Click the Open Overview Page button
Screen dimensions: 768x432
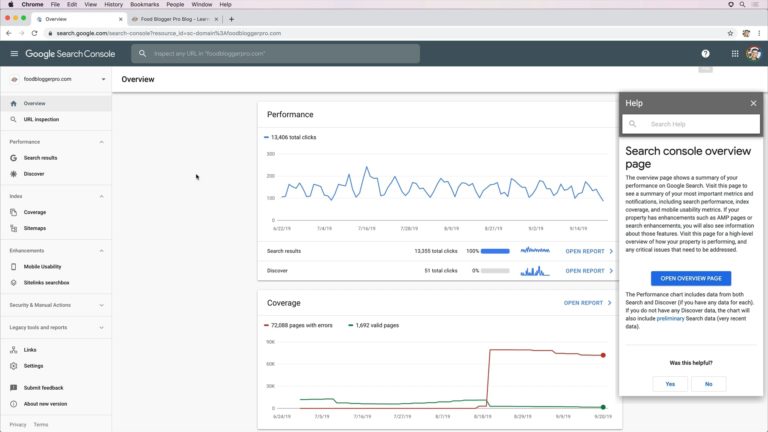[690, 278]
